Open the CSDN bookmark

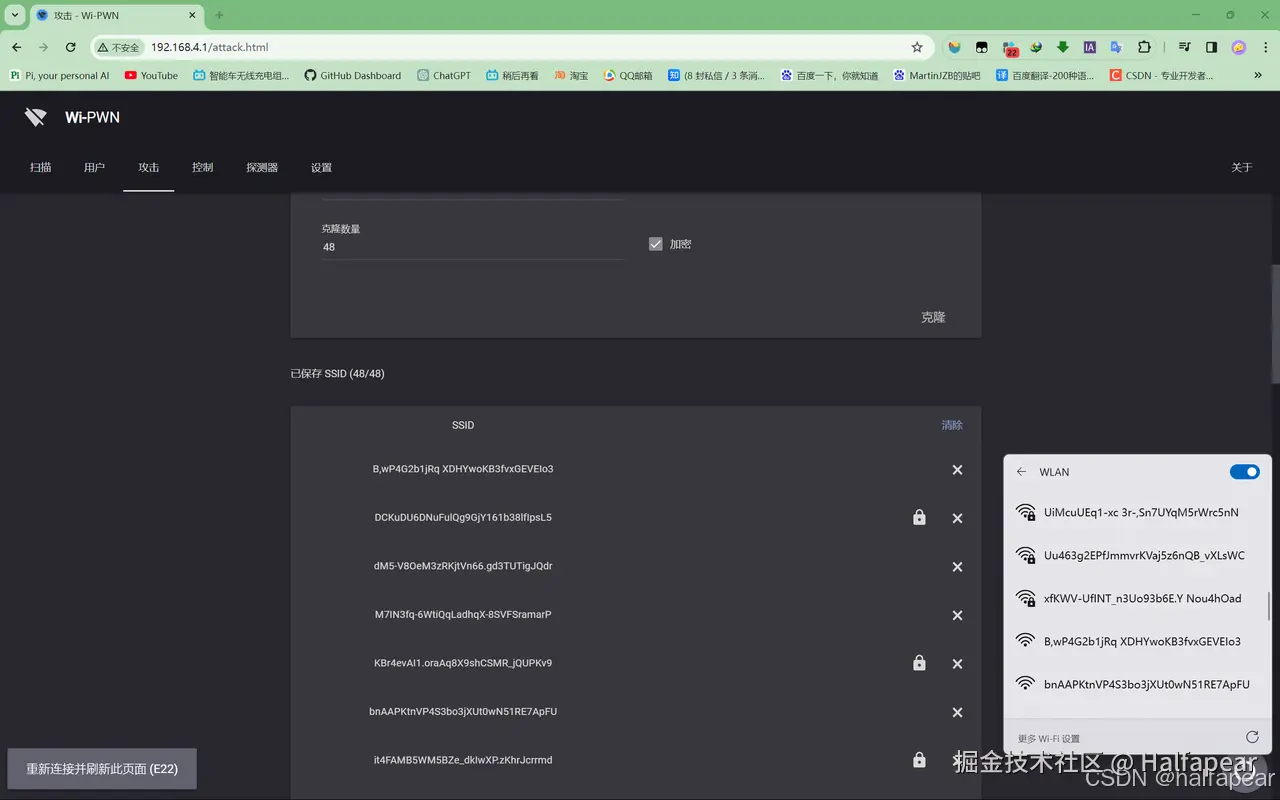click(1162, 75)
